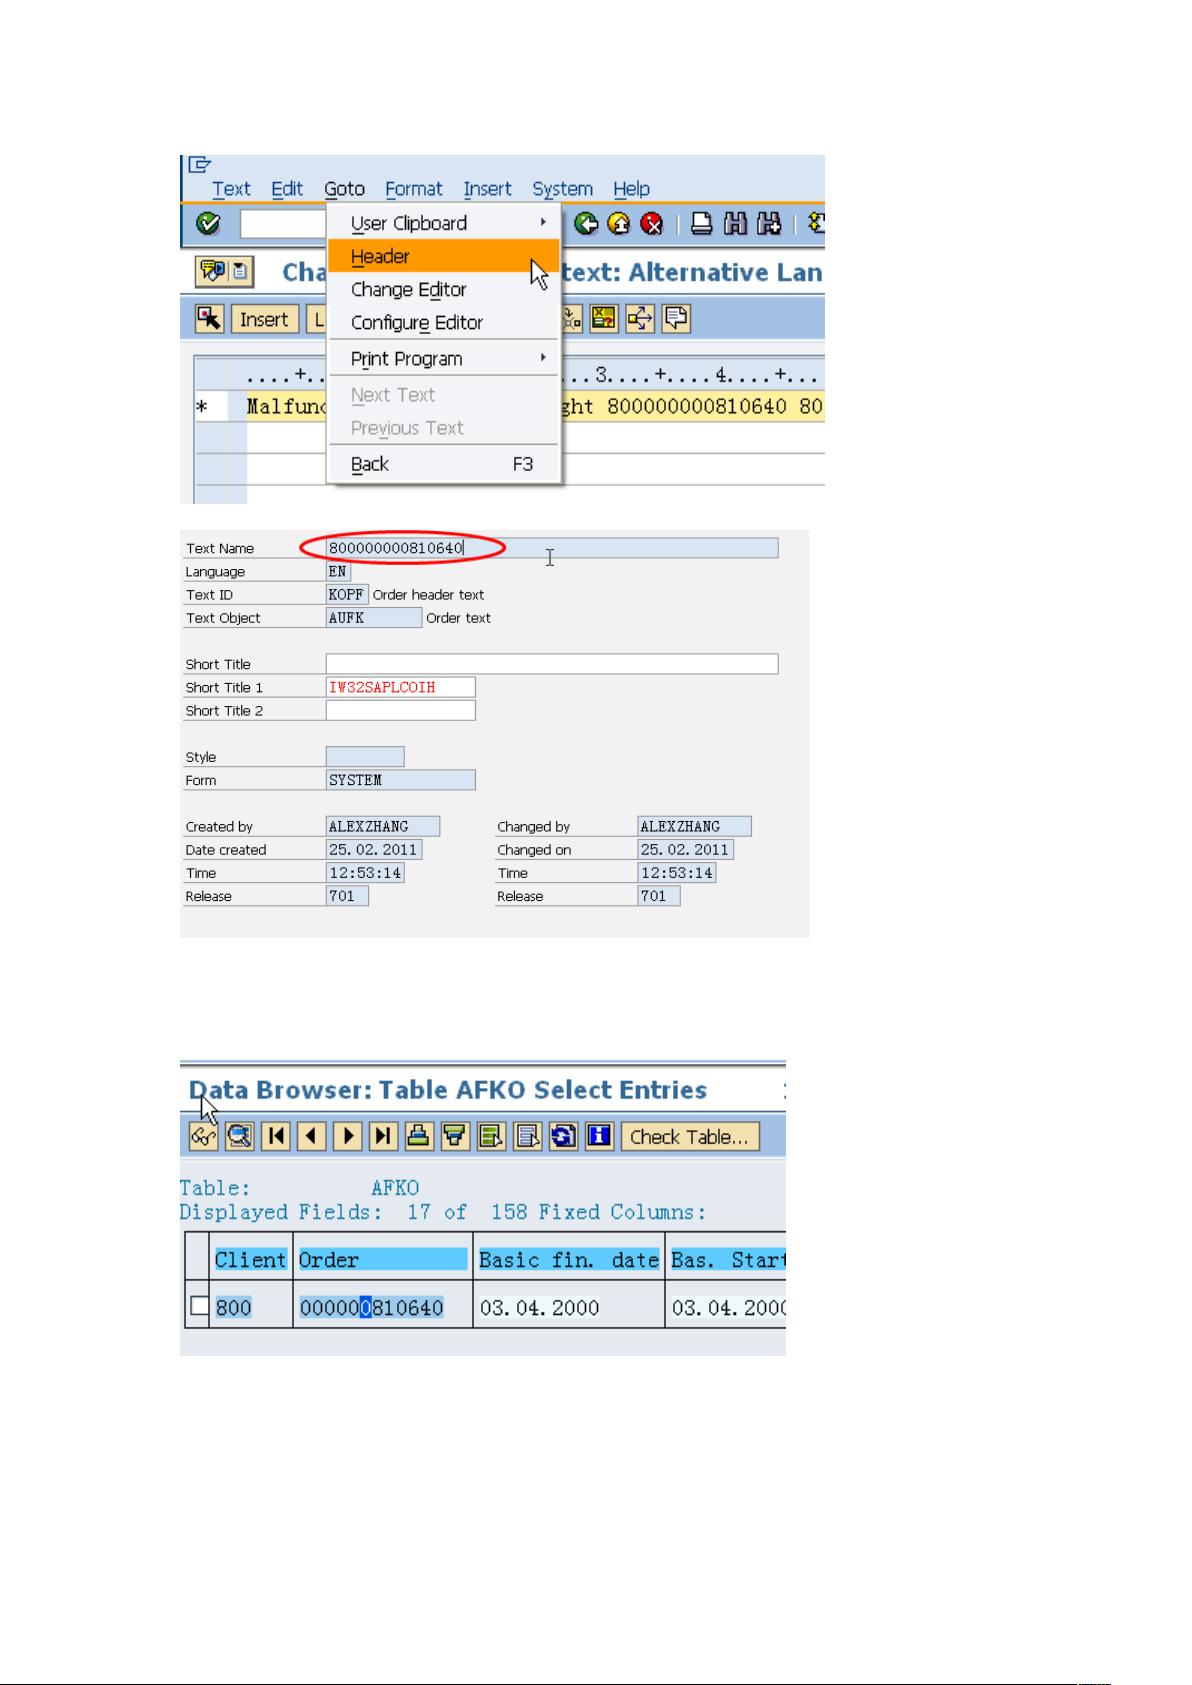1192x1685 pixels.
Task: Expand the User Clipboard submenu
Action: pyautogui.click(x=444, y=223)
